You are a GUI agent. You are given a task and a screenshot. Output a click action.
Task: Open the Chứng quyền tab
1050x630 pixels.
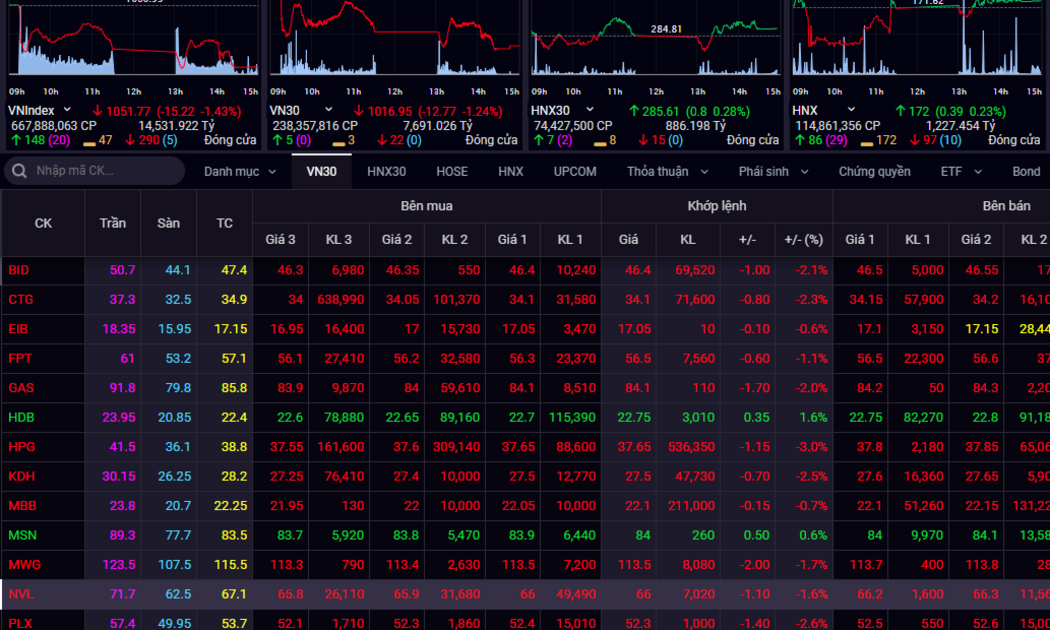[874, 171]
